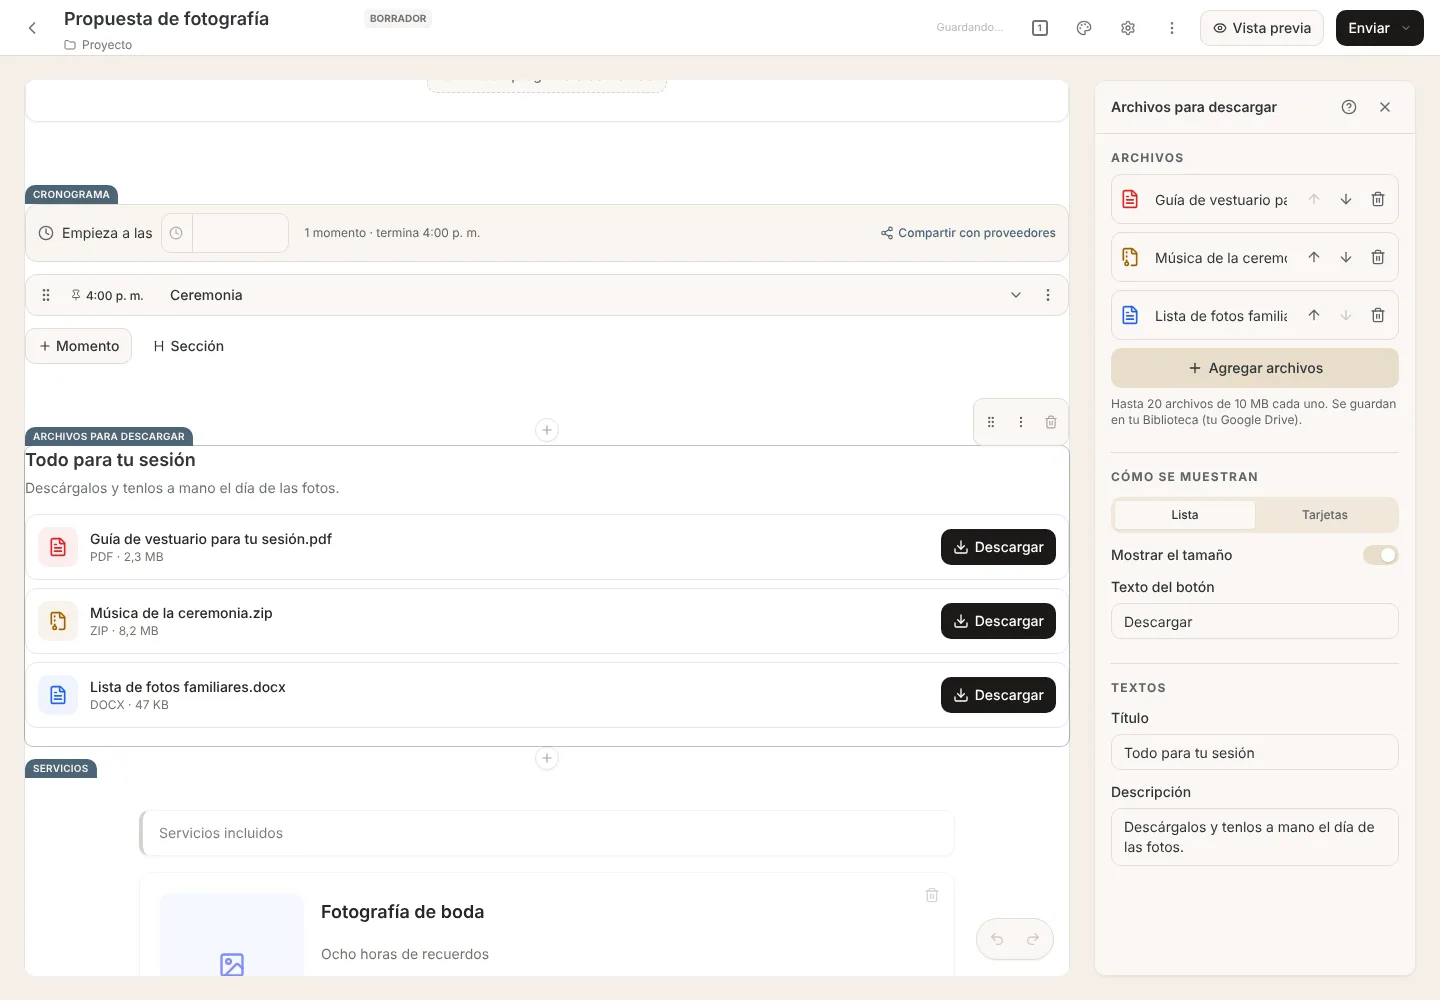The width and height of the screenshot is (1440, 1000).
Task: Open the page count icon in header
Action: point(1040,28)
